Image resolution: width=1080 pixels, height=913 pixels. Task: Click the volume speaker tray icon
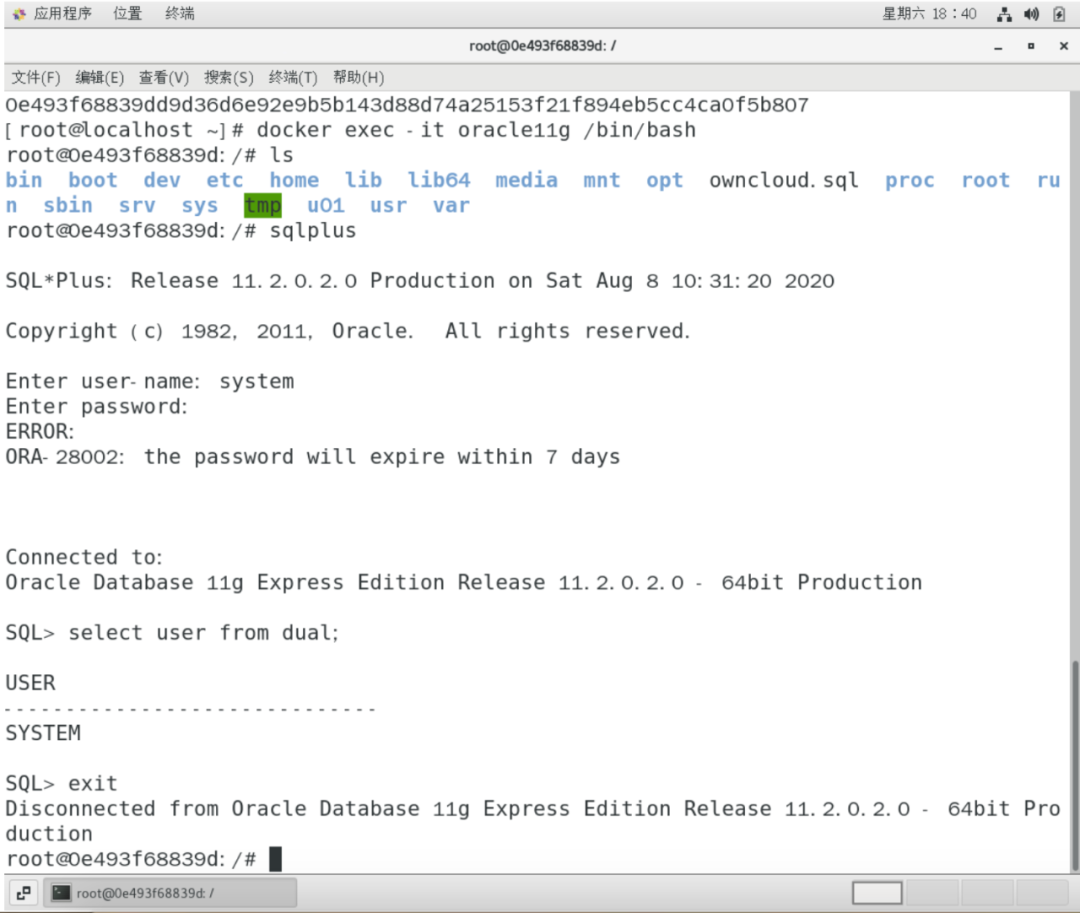[x=1031, y=14]
